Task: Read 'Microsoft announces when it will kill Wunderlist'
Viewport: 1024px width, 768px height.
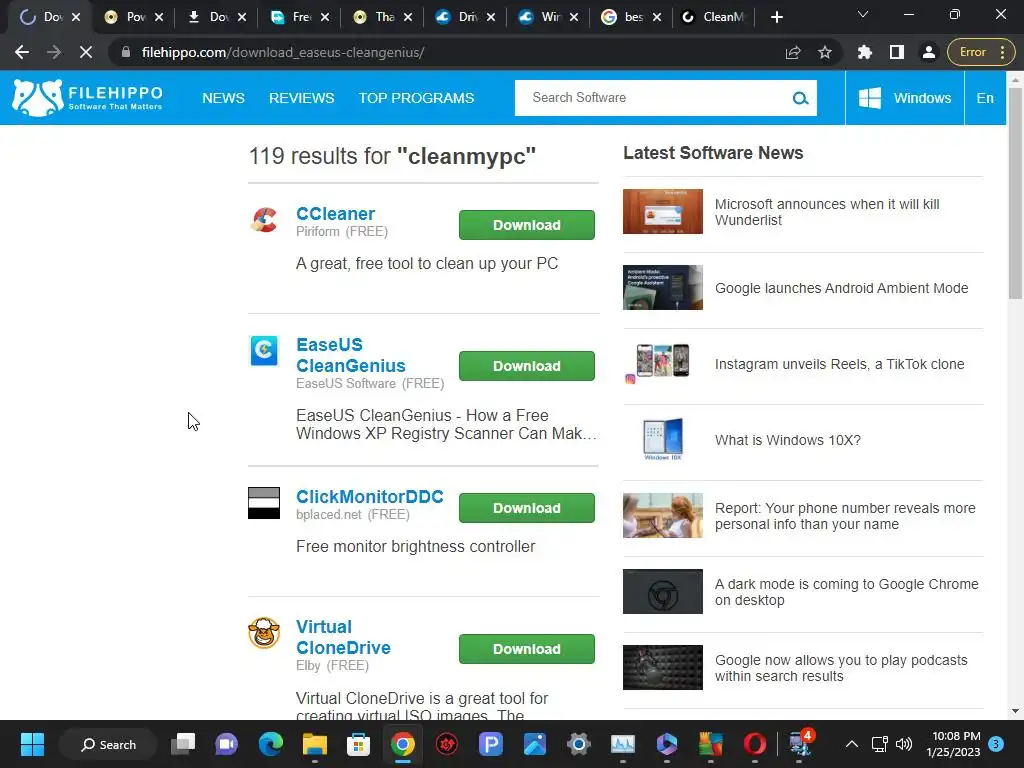Action: tap(827, 212)
